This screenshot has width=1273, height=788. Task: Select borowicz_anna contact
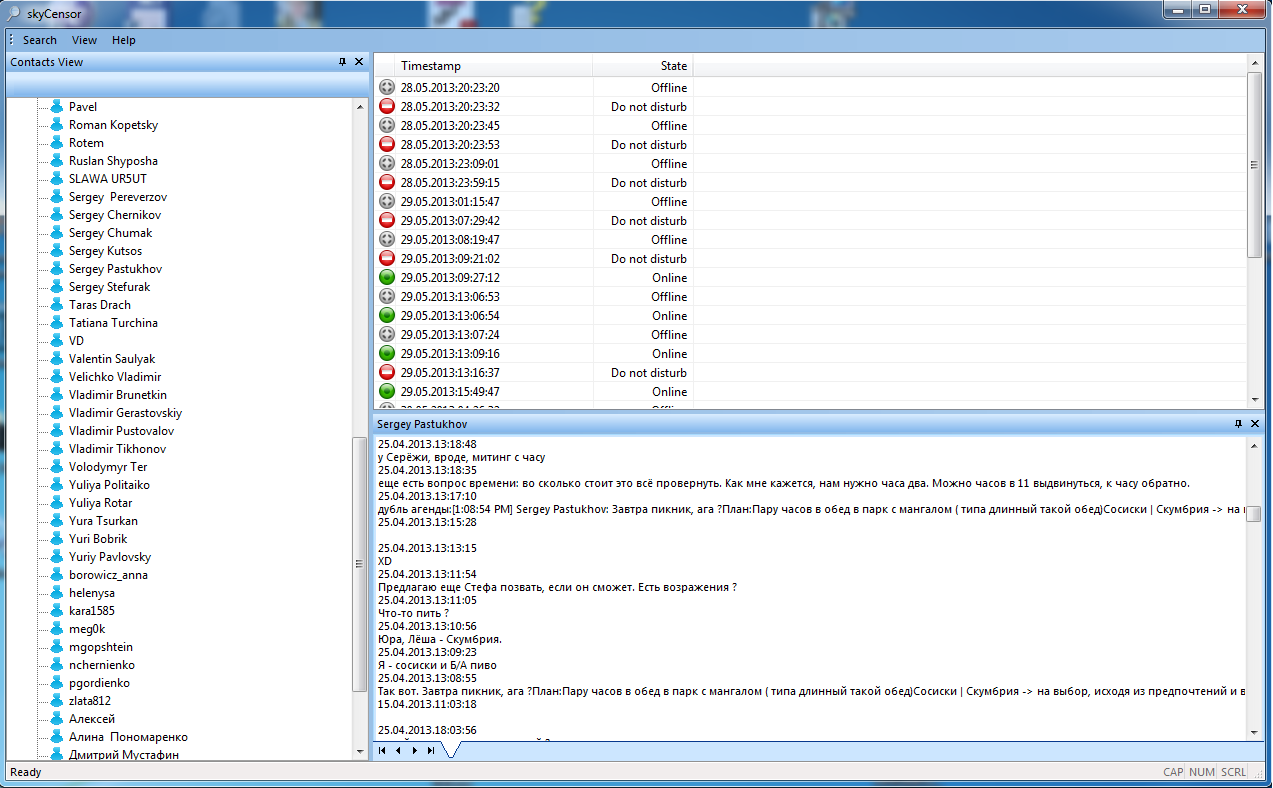pyautogui.click(x=108, y=575)
